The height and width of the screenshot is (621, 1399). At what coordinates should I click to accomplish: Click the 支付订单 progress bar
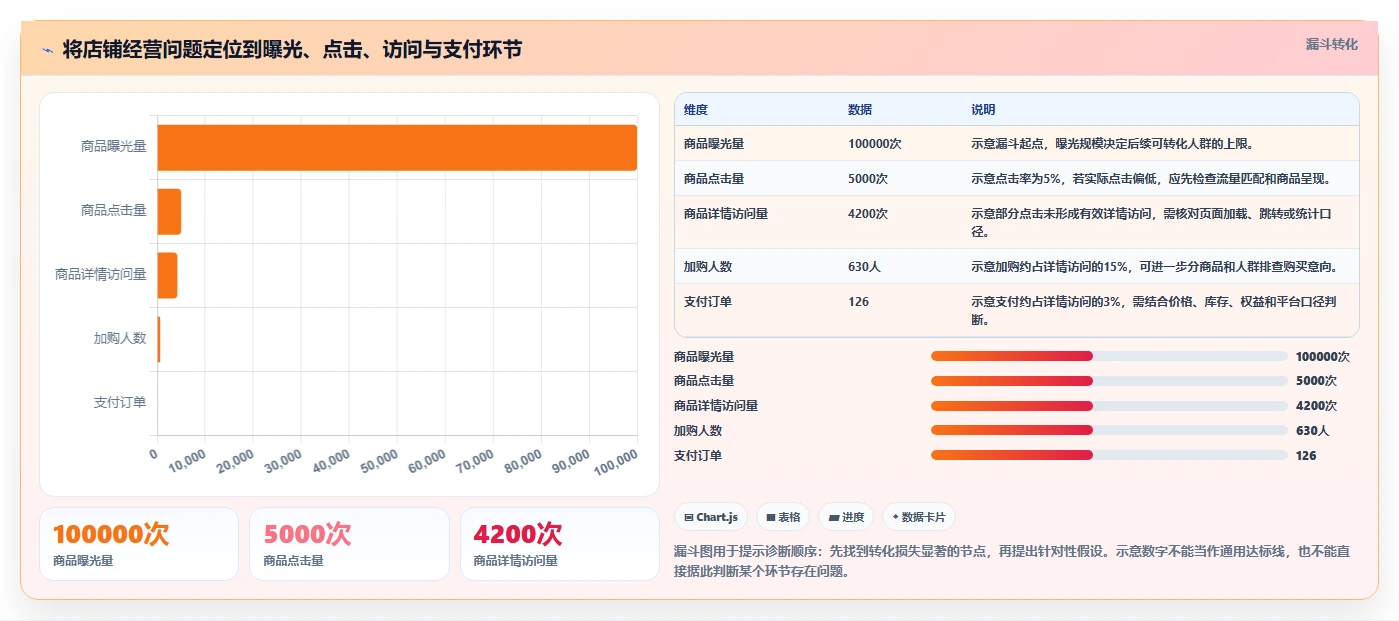point(1109,455)
